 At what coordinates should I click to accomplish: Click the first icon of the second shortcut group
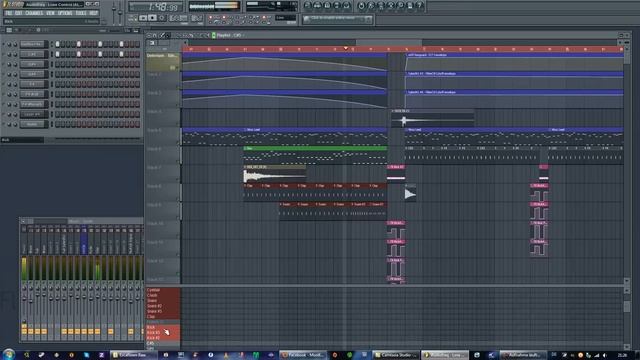(361, 5)
